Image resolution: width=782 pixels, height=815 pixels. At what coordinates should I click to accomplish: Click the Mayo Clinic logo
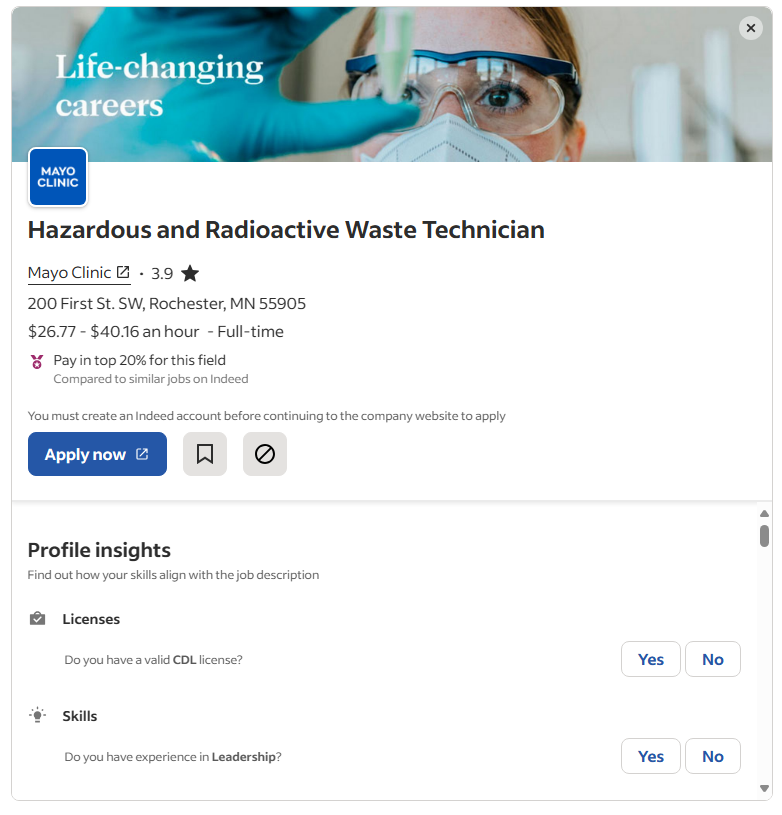coord(58,177)
